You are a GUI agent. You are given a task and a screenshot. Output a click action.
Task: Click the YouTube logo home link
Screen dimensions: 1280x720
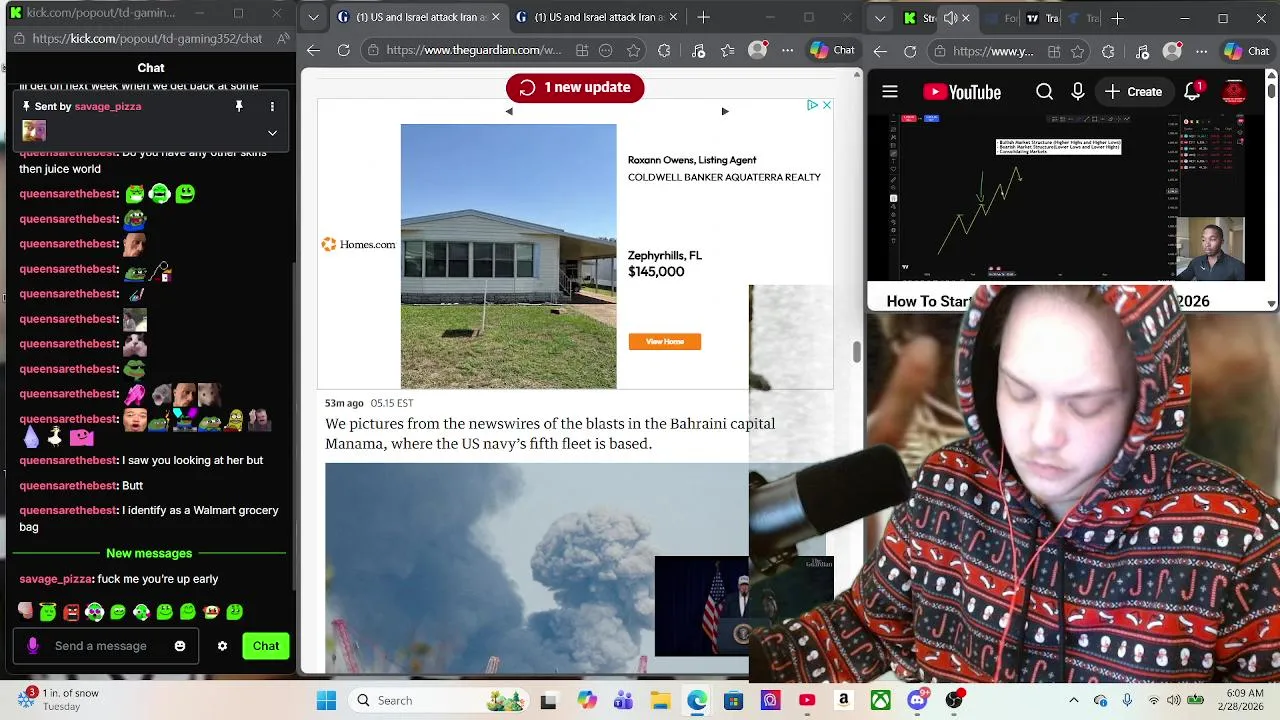click(962, 92)
